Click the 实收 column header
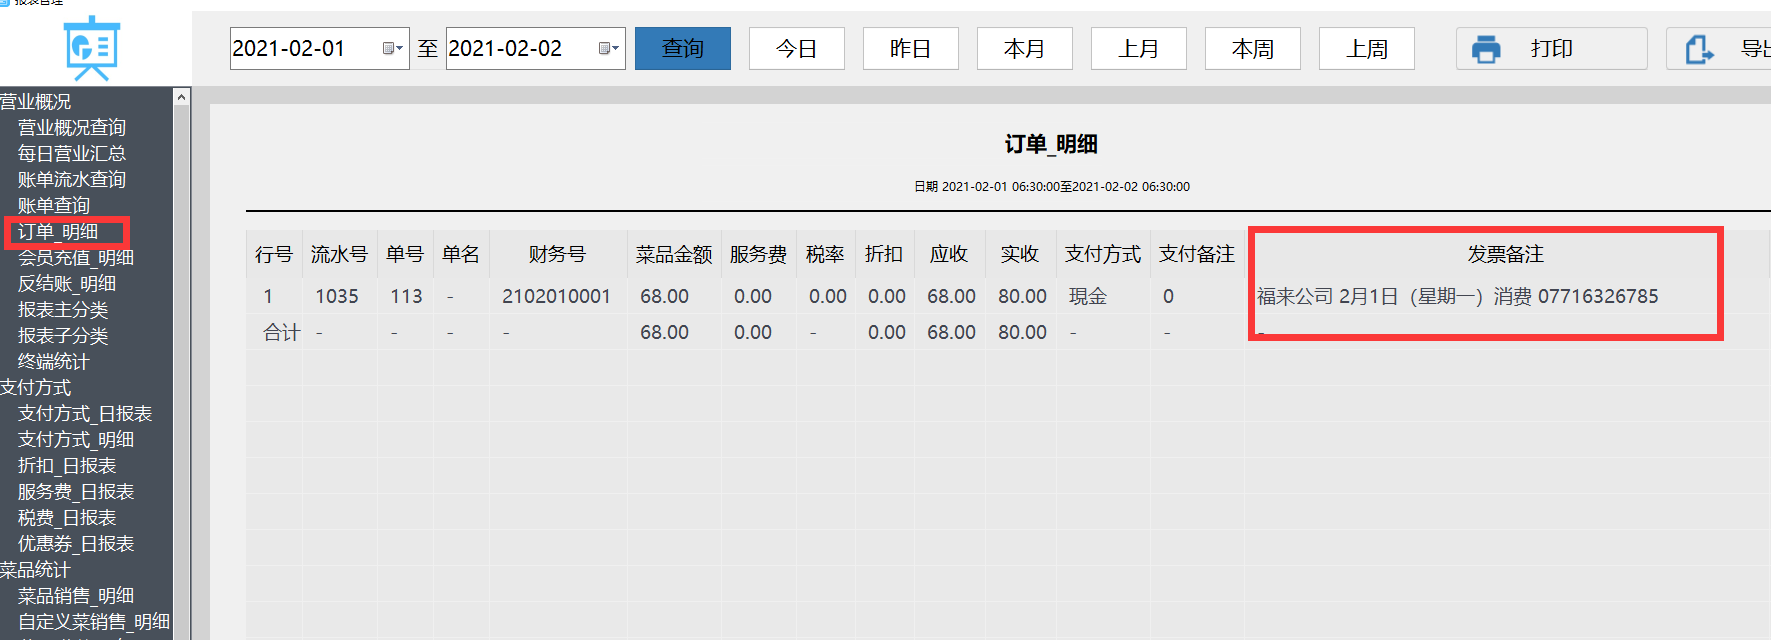Image resolution: width=1771 pixels, height=640 pixels. 1020,254
